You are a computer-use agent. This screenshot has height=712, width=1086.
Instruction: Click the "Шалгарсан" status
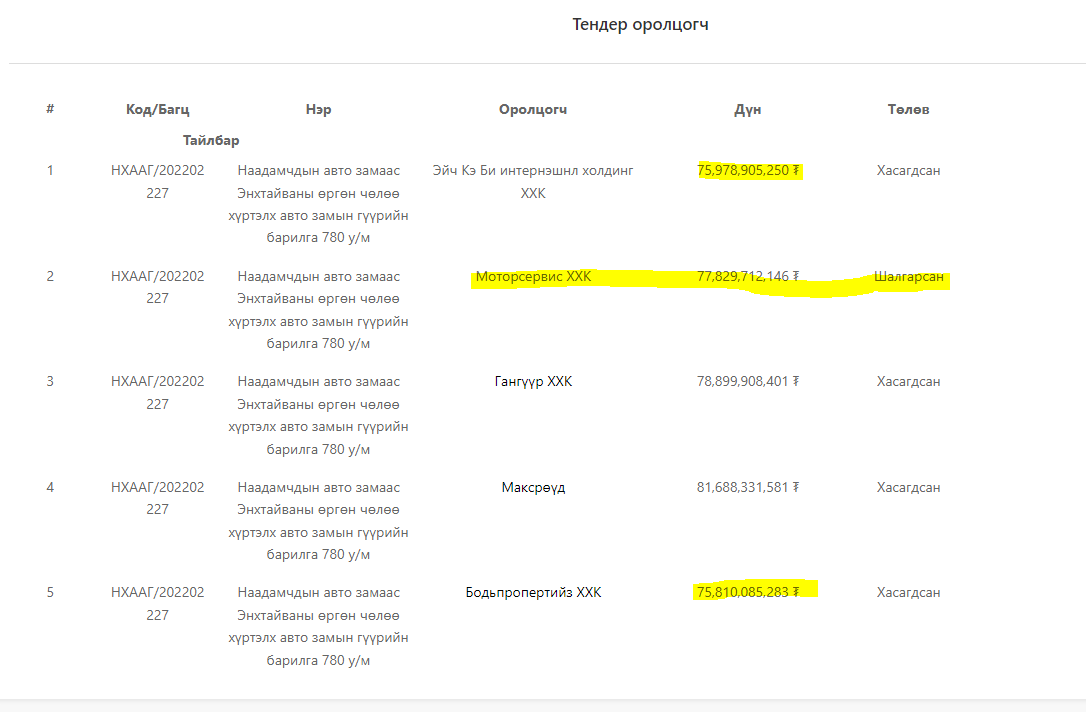[x=908, y=276]
